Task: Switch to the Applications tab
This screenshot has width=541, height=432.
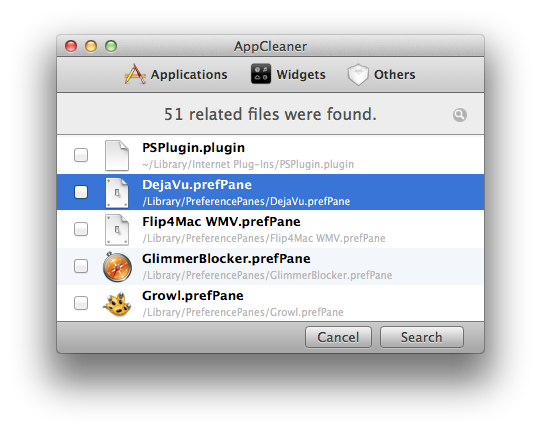Action: pyautogui.click(x=176, y=74)
